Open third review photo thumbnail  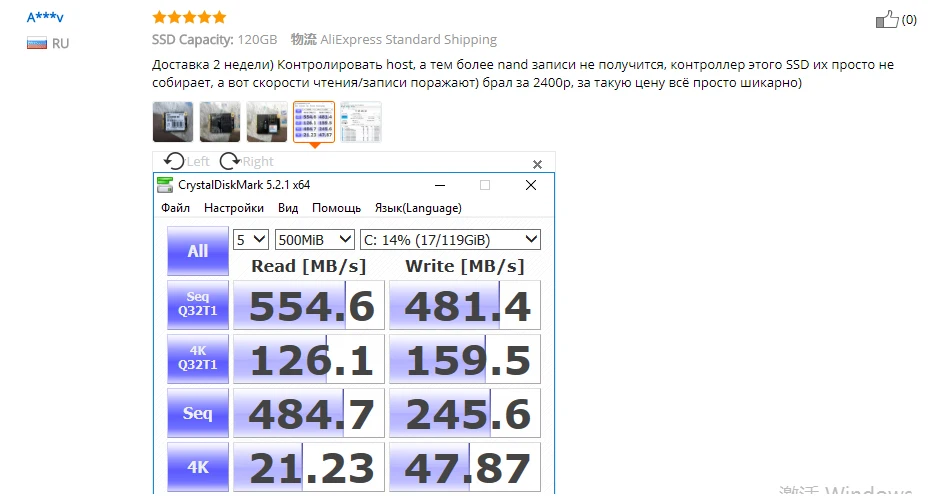pyautogui.click(x=267, y=122)
